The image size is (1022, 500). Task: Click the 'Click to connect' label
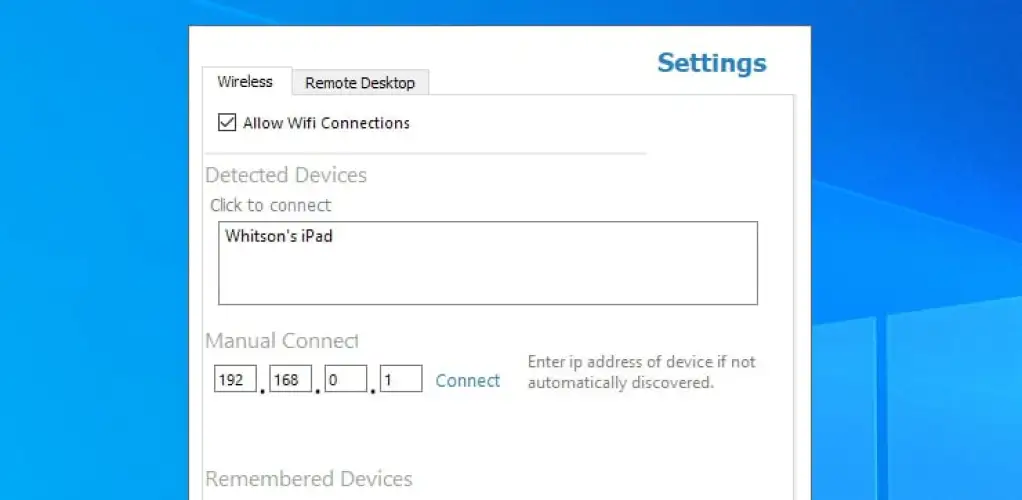coord(270,205)
